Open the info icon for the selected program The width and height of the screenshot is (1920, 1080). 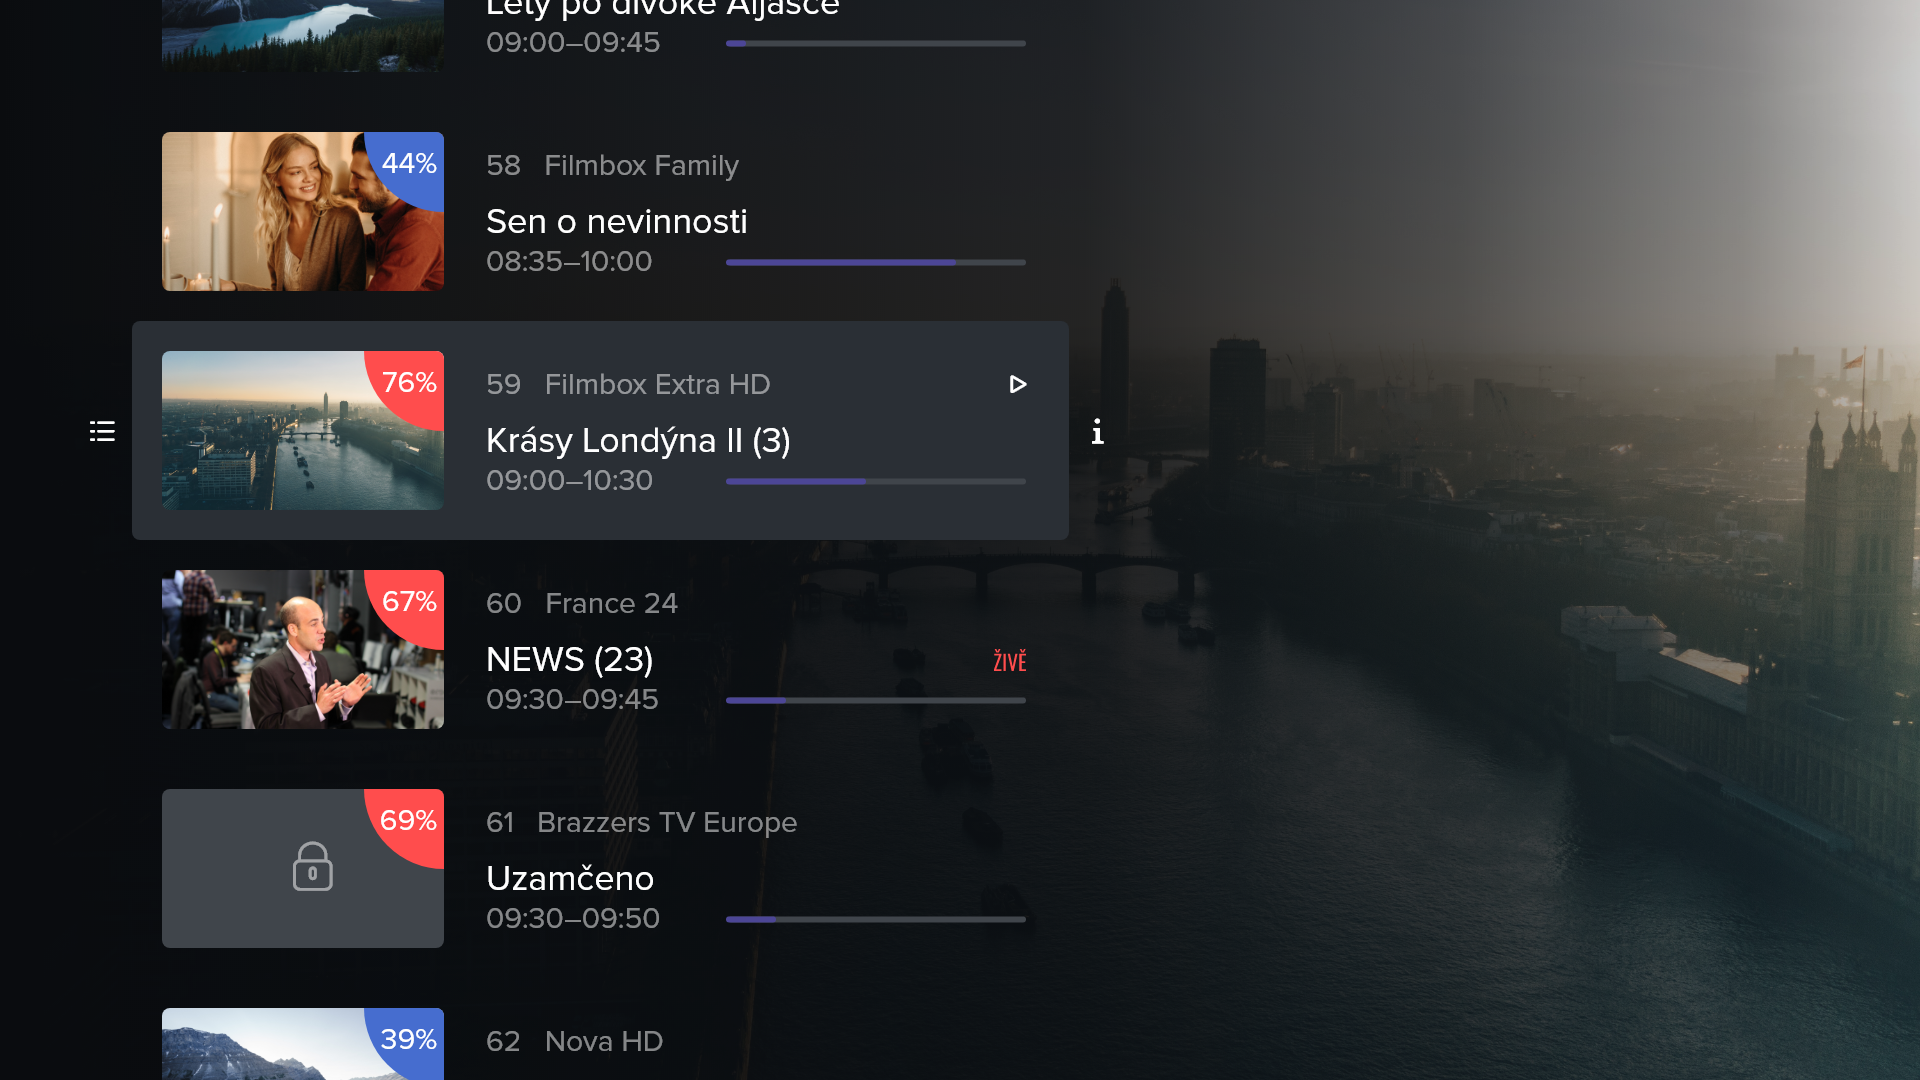[1097, 431]
